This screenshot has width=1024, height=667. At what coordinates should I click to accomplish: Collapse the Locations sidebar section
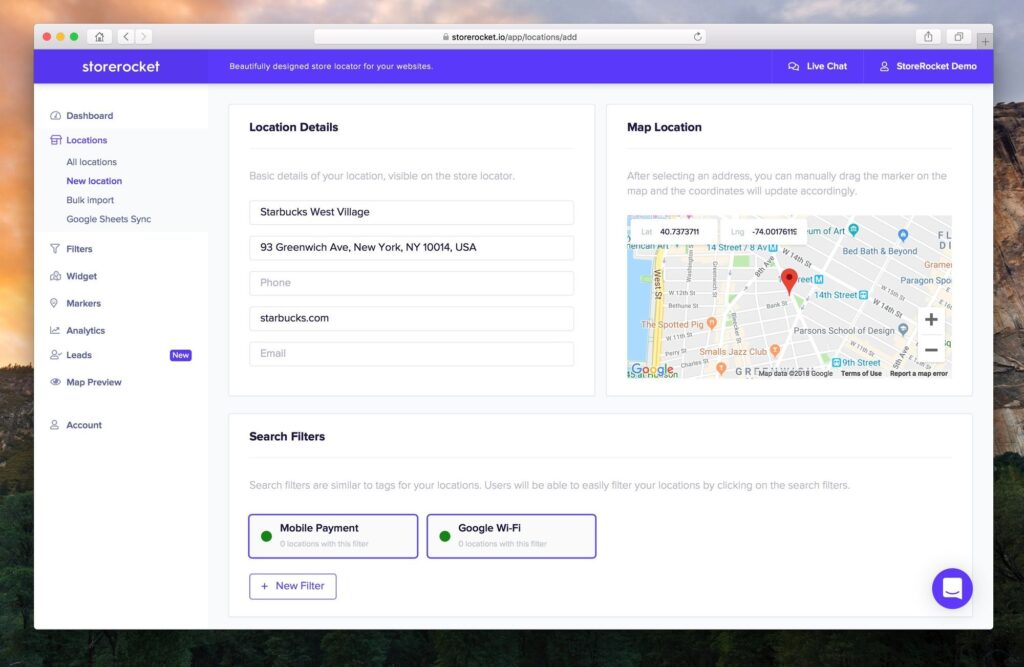point(86,141)
